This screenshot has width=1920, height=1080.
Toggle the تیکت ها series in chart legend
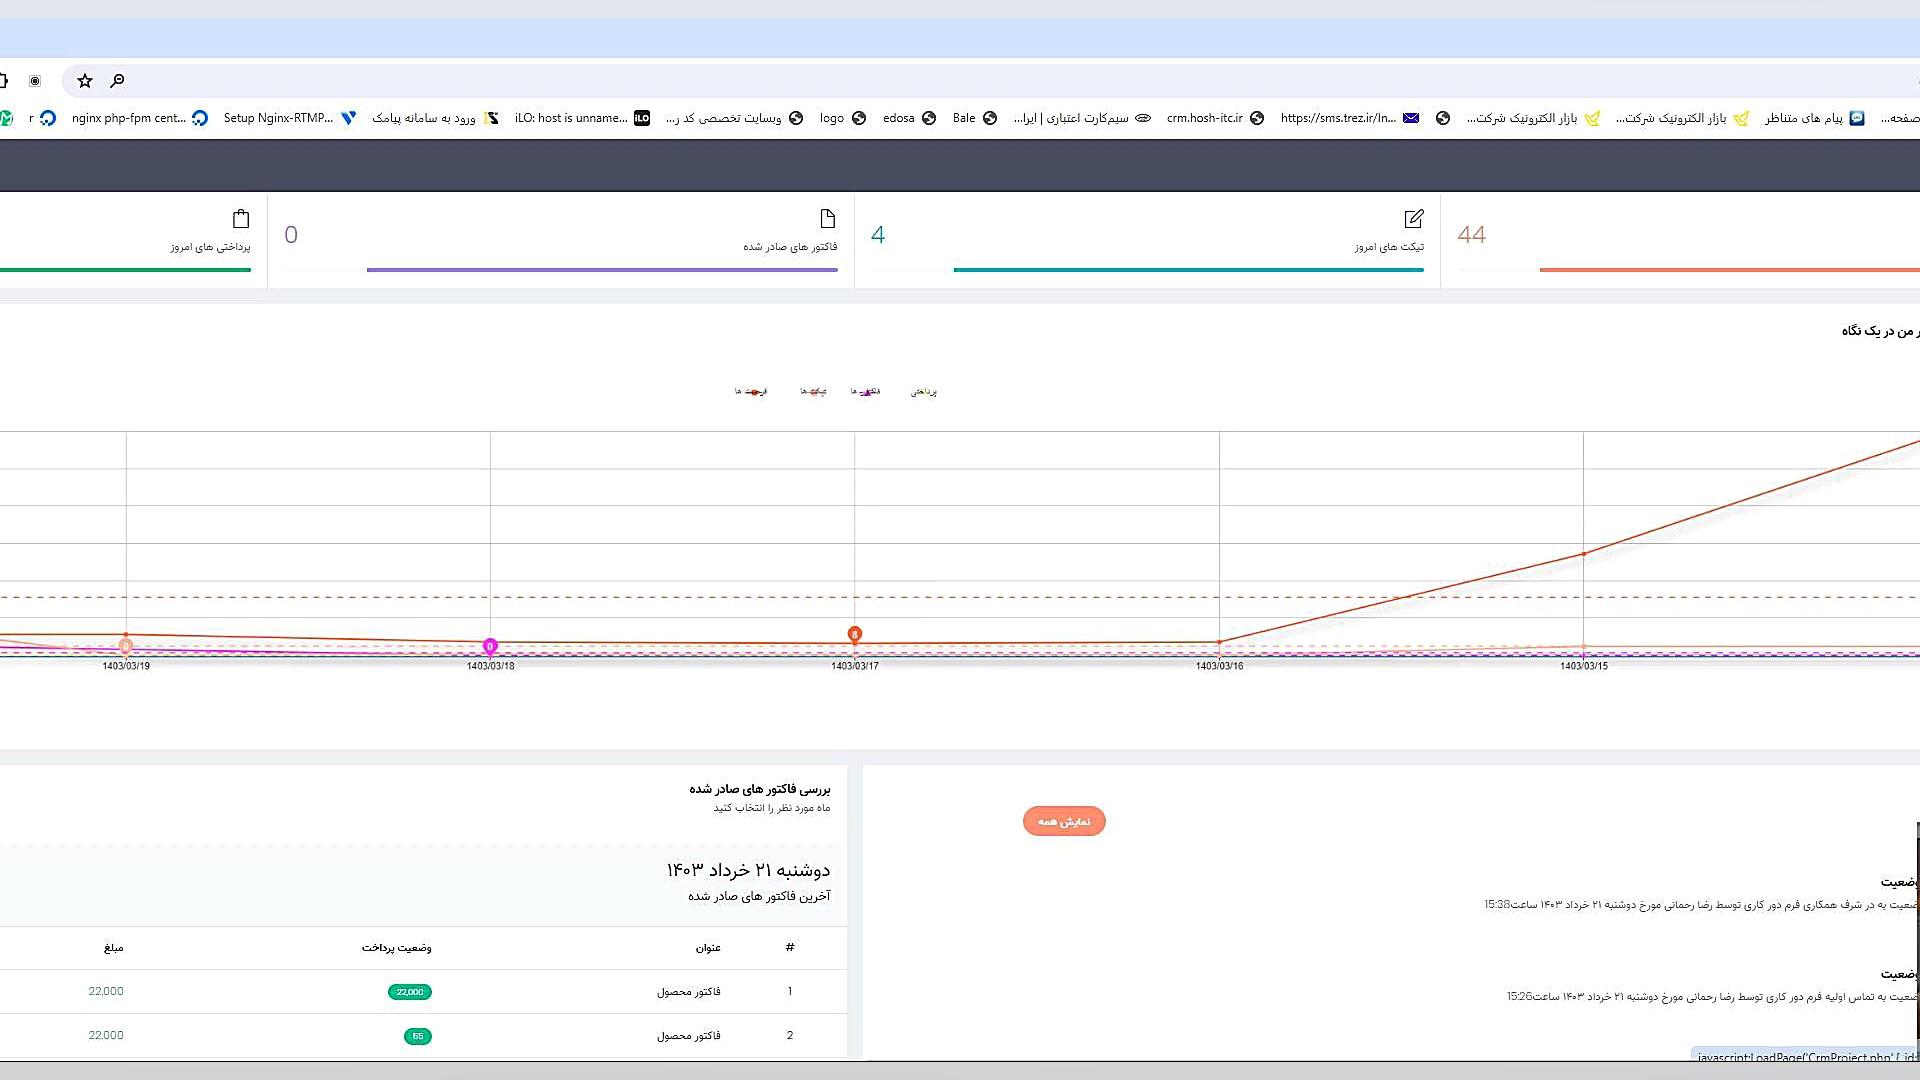(813, 392)
